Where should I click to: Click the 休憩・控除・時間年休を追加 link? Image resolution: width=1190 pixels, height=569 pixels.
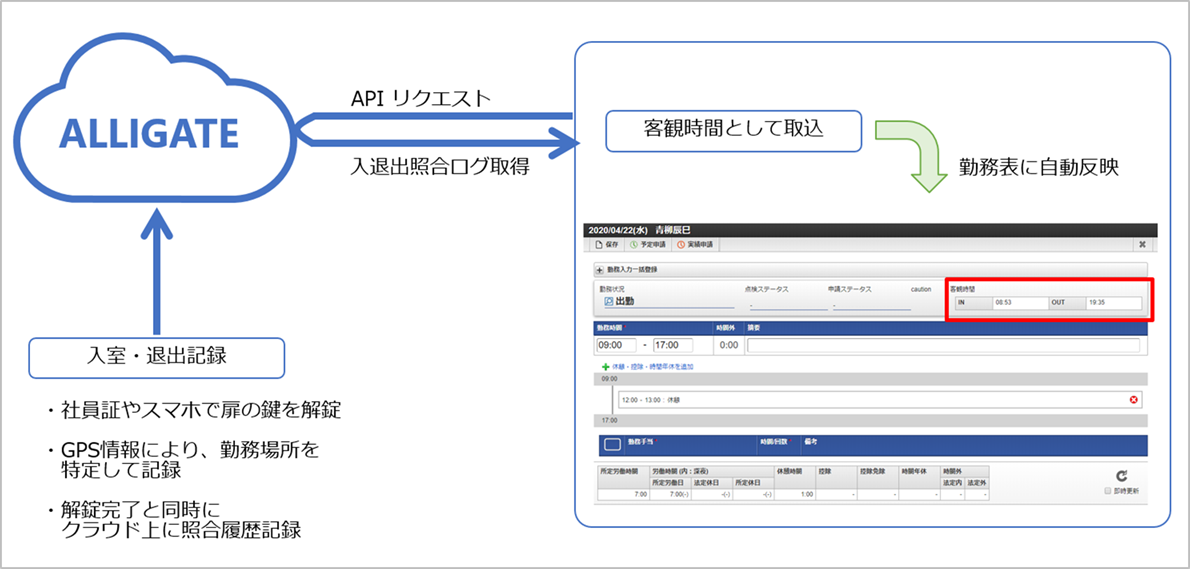653,366
